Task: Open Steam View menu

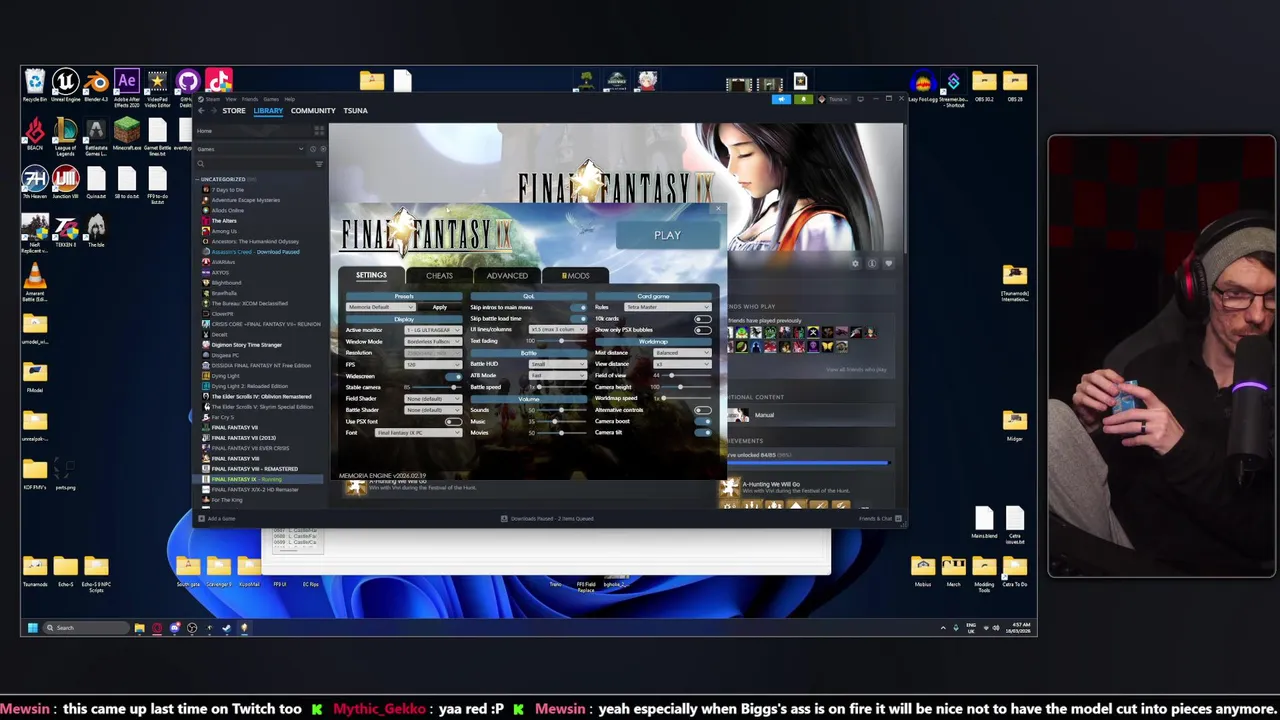Action: [x=231, y=99]
